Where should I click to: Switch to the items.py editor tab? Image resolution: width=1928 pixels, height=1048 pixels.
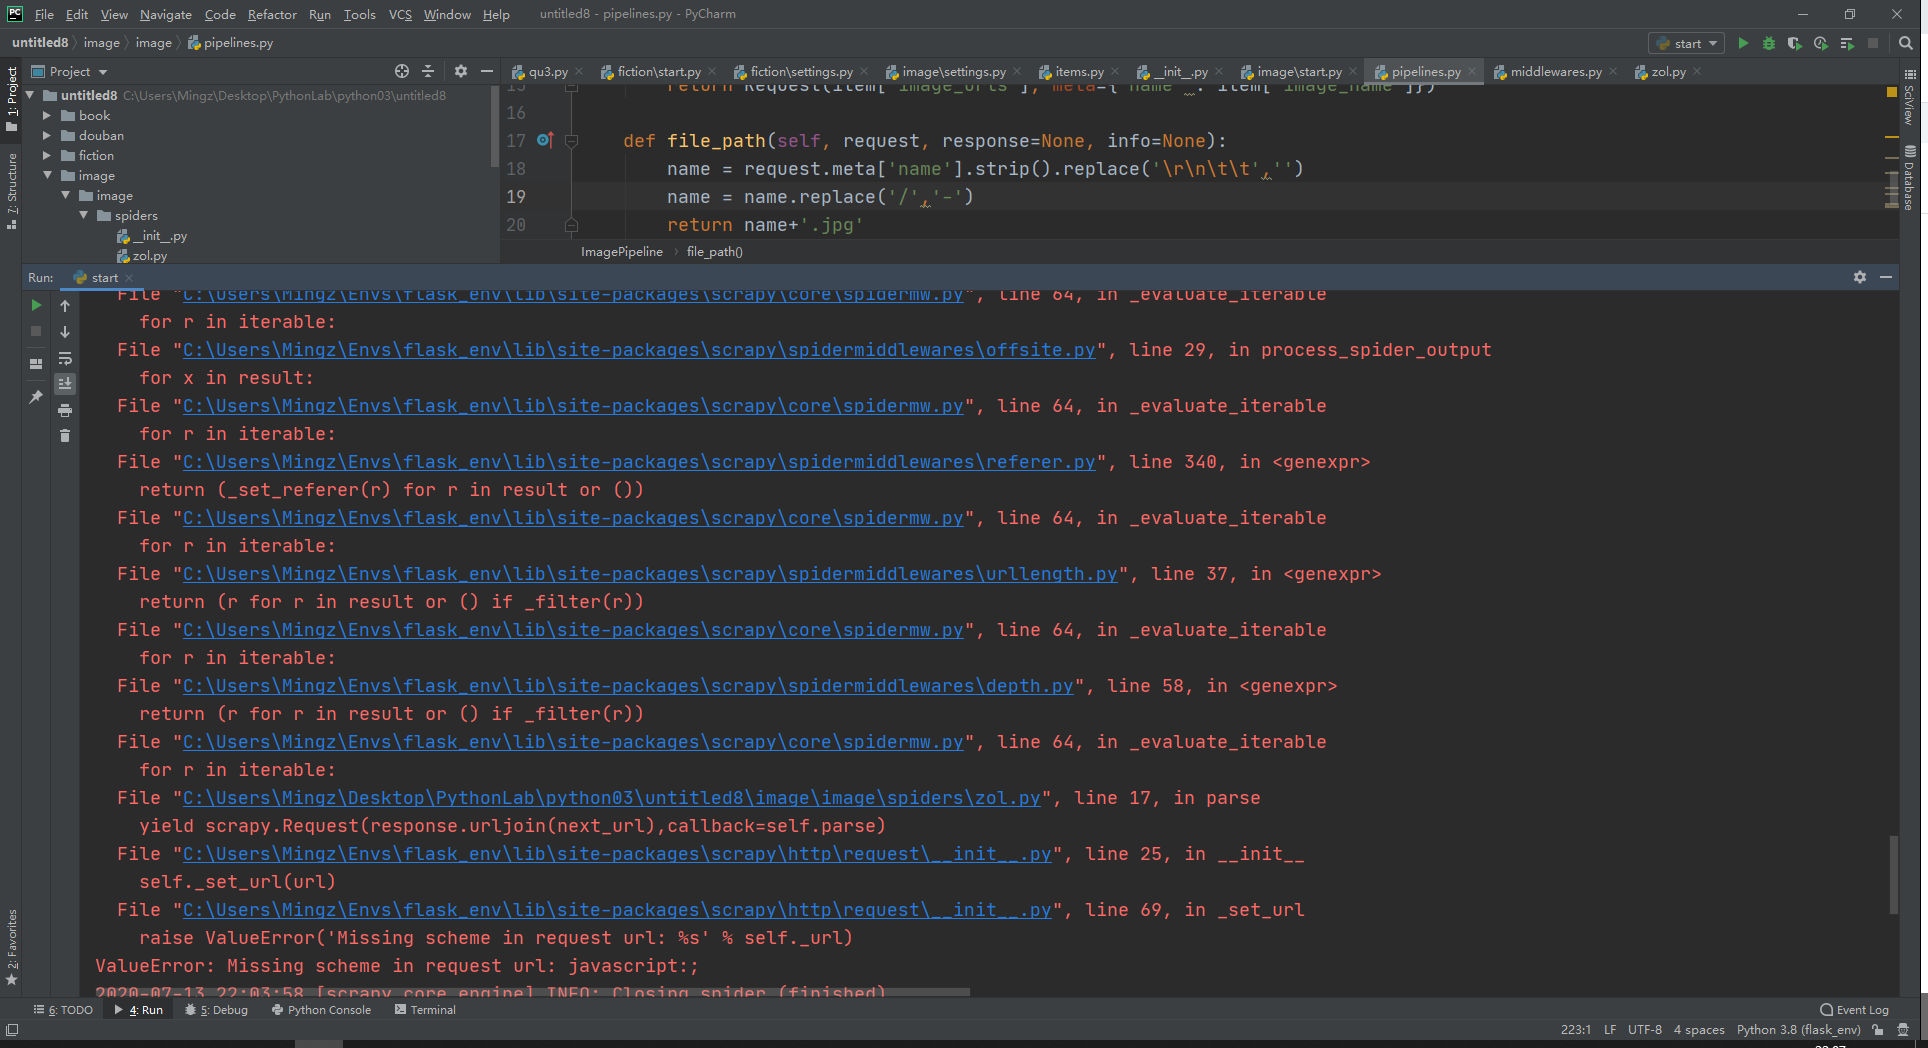pyautogui.click(x=1080, y=72)
